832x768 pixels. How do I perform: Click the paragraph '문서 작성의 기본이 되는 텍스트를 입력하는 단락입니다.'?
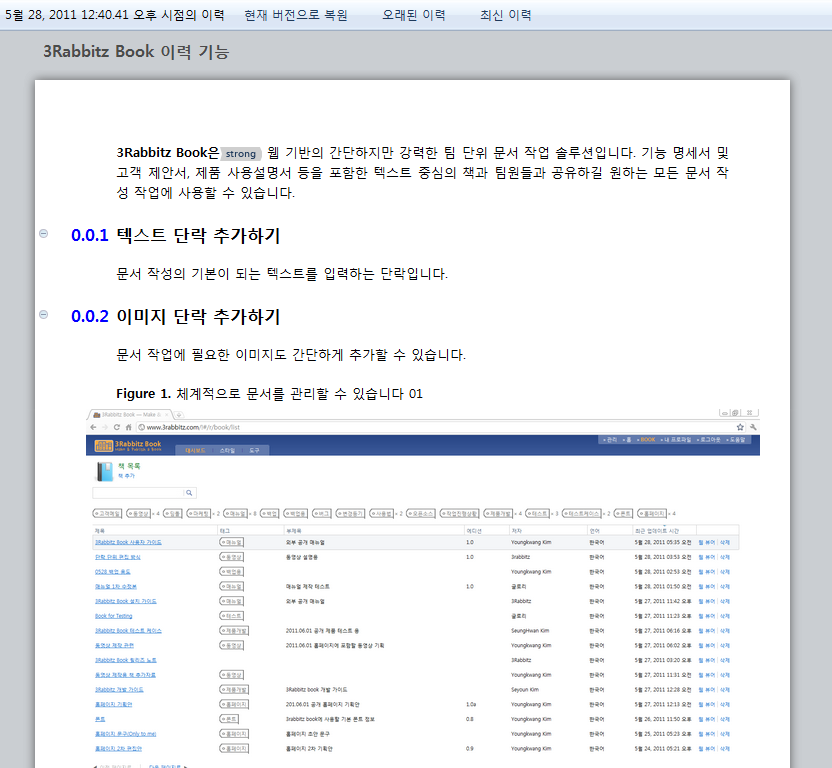pos(282,274)
